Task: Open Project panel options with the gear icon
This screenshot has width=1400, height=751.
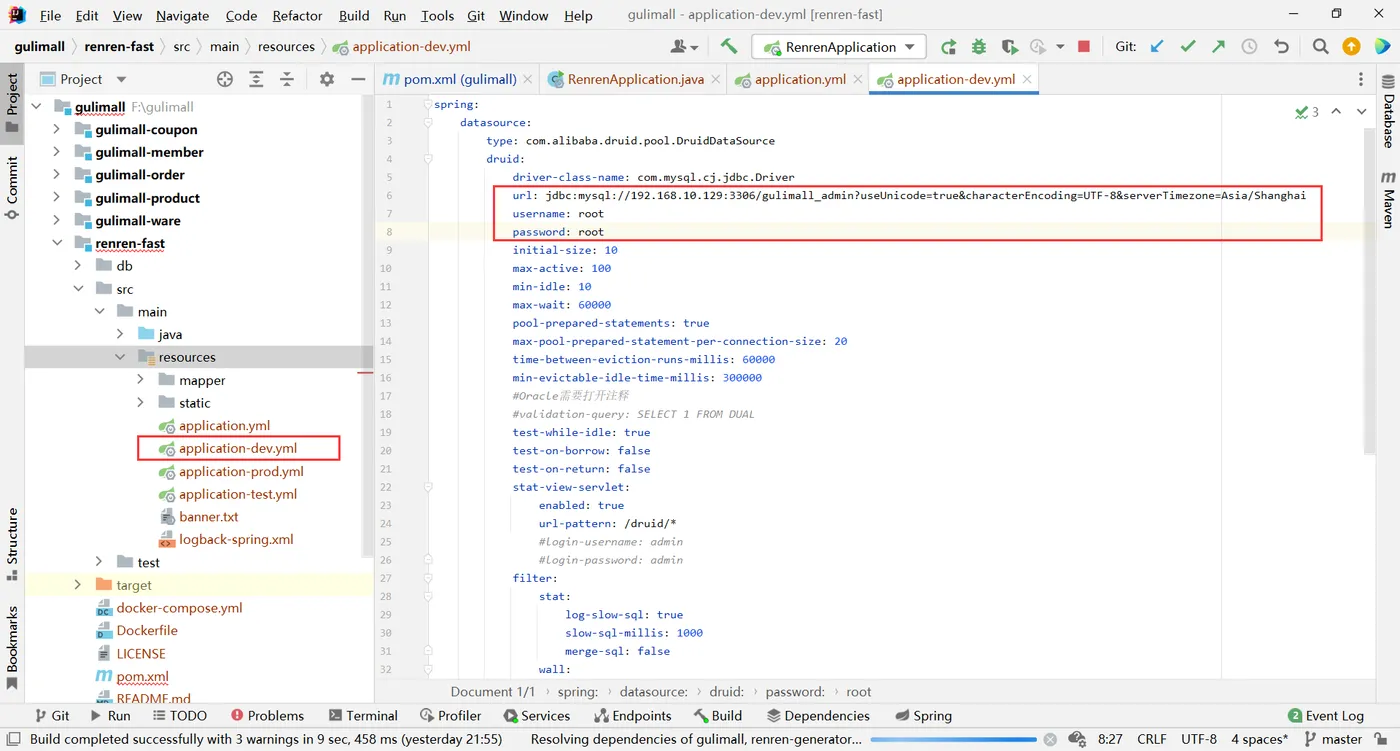Action: 326,79
